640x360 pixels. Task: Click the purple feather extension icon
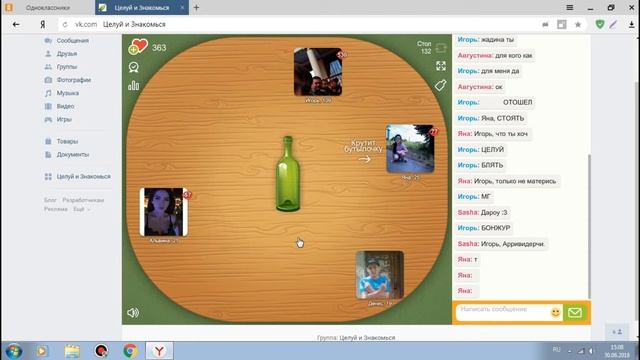[x=613, y=24]
